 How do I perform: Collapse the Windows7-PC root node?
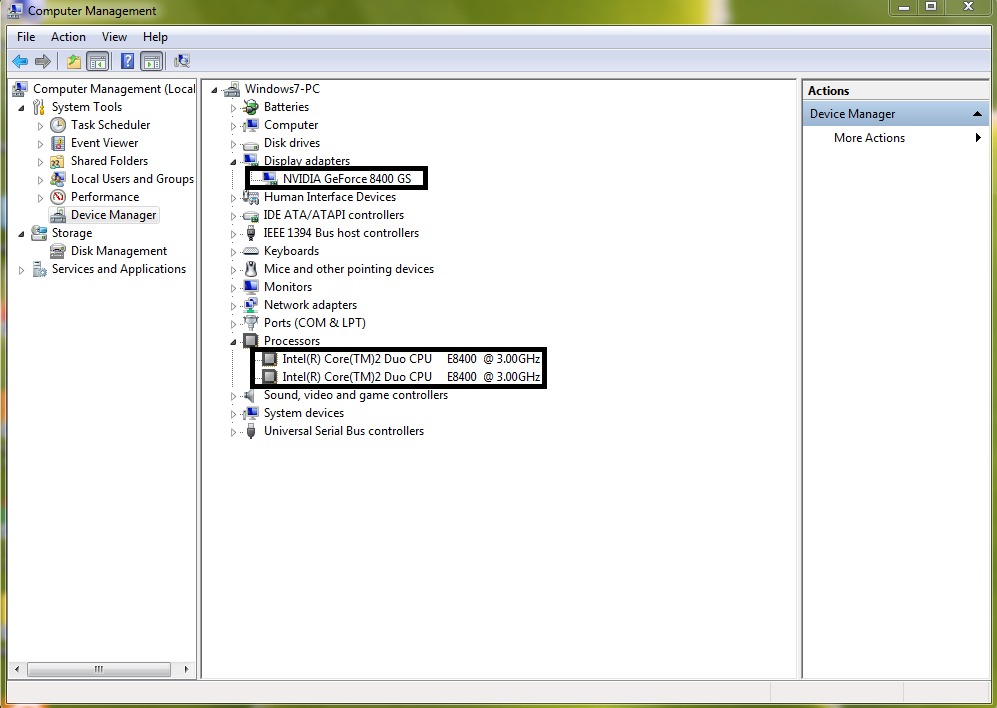[x=214, y=90]
